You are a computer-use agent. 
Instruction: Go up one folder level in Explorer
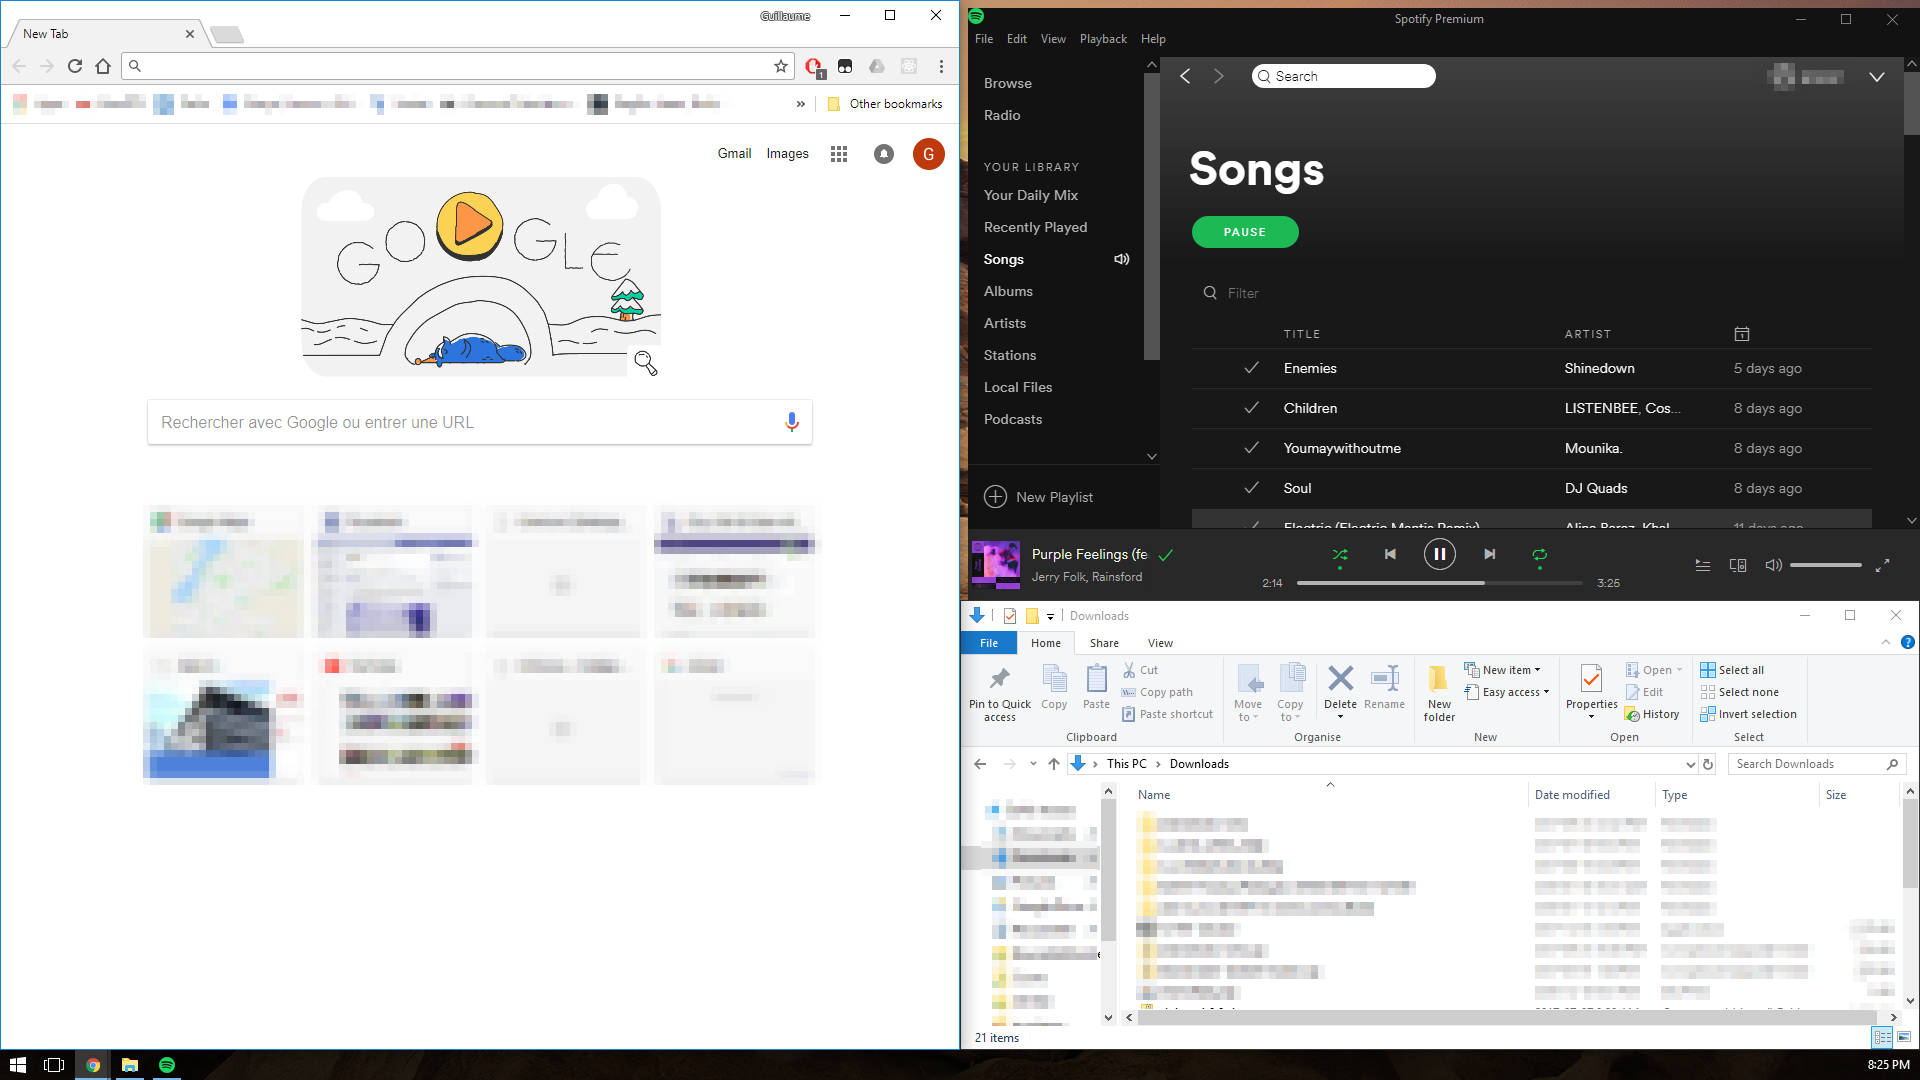coord(1054,764)
